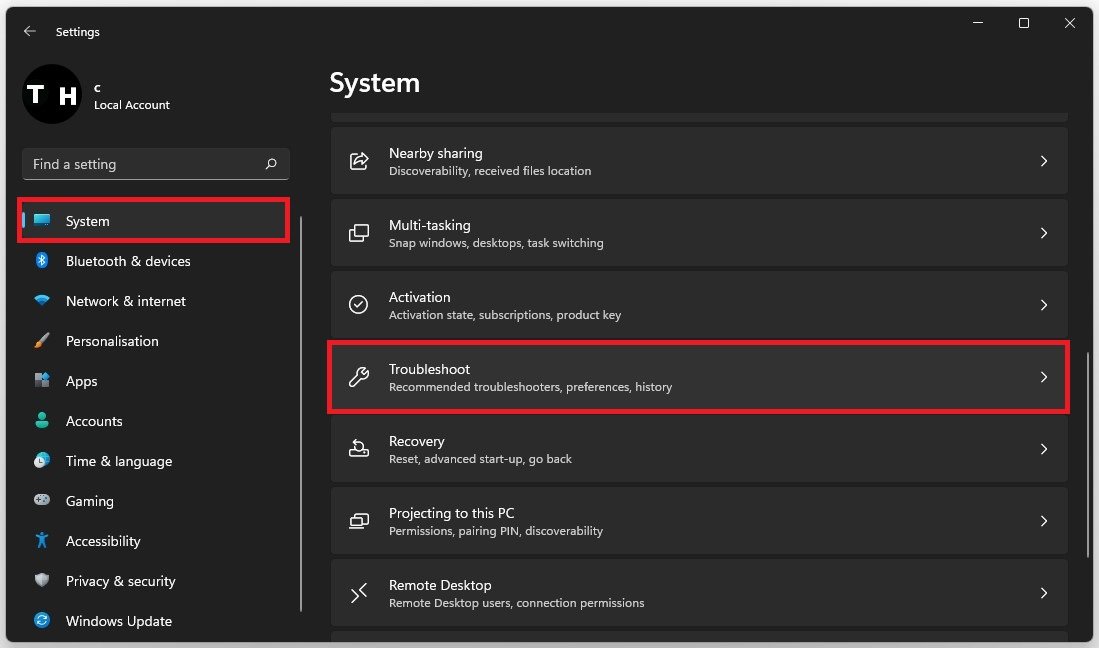The image size is (1099, 648).
Task: Click the Gaming controller icon
Action: click(42, 501)
